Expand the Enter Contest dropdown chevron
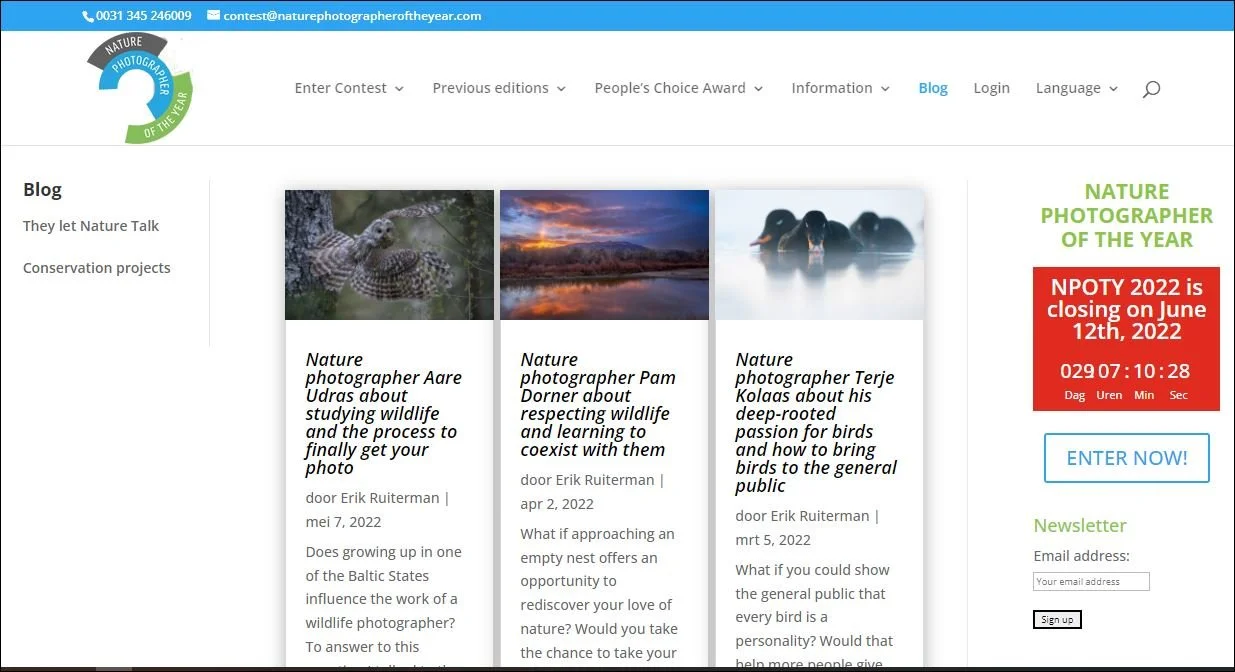The width and height of the screenshot is (1235, 672). [x=399, y=89]
